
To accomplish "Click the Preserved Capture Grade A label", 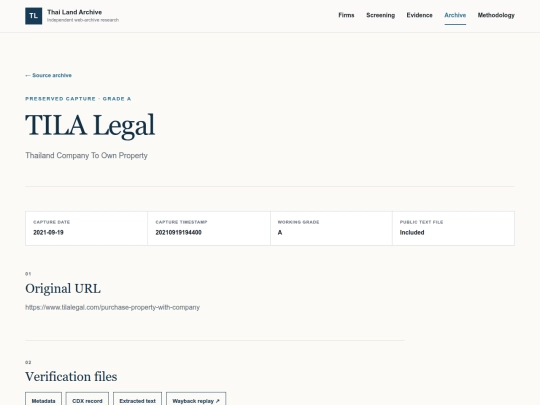I will (x=78, y=99).
